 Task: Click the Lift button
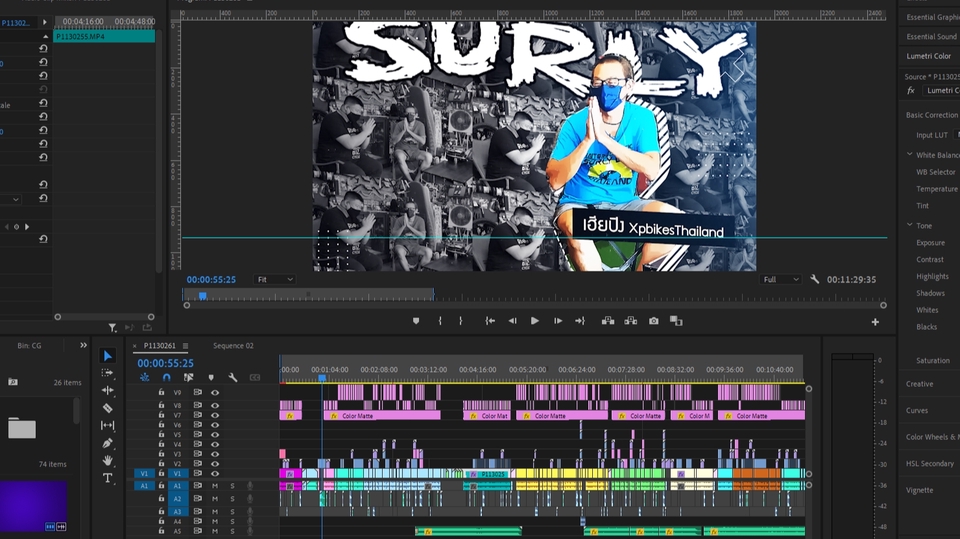608,321
